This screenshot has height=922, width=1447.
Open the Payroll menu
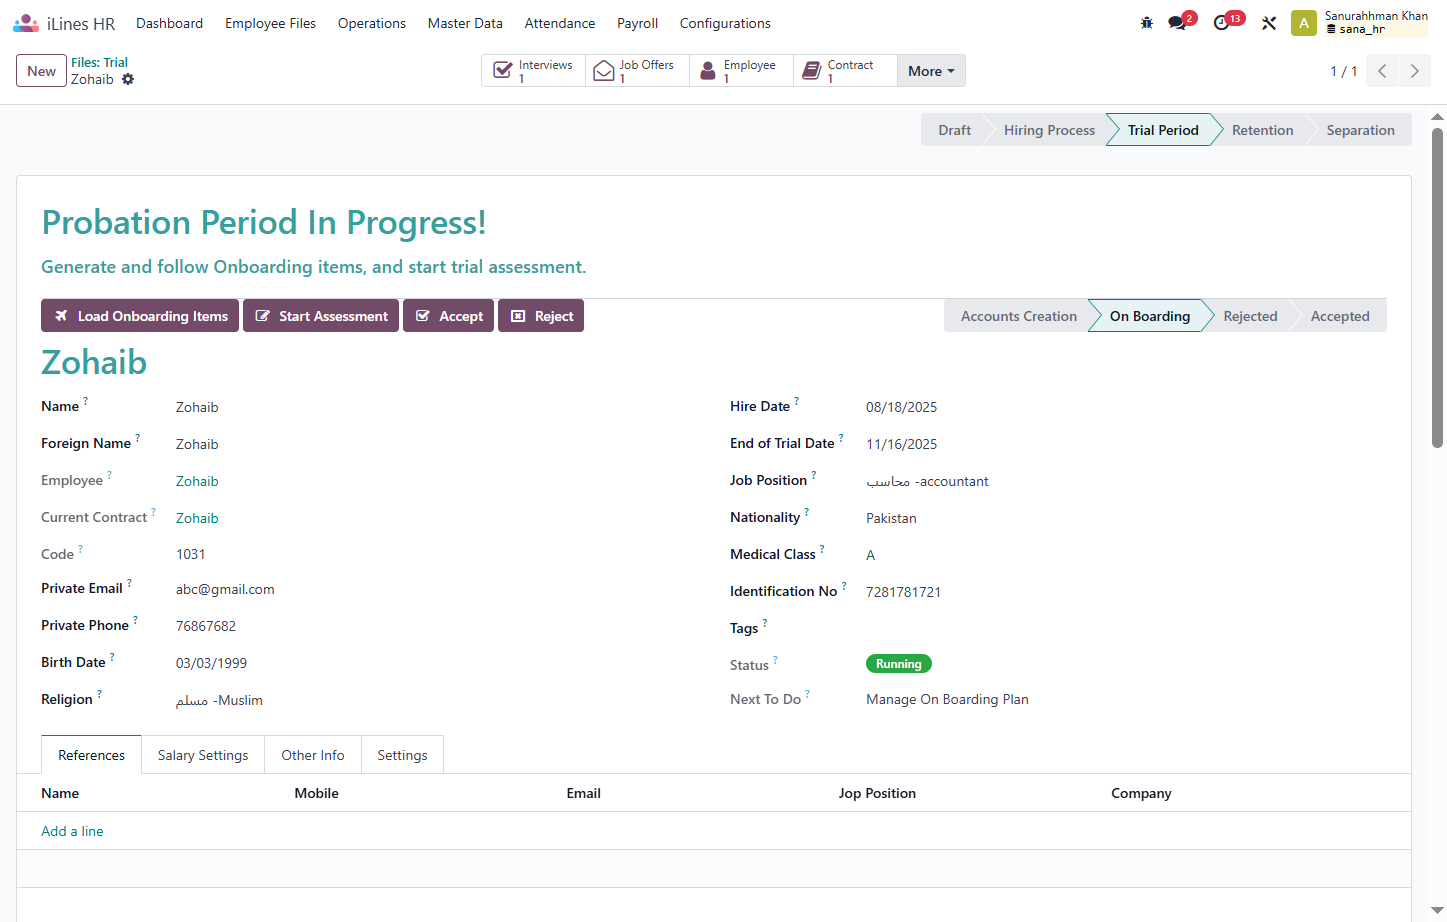[637, 23]
